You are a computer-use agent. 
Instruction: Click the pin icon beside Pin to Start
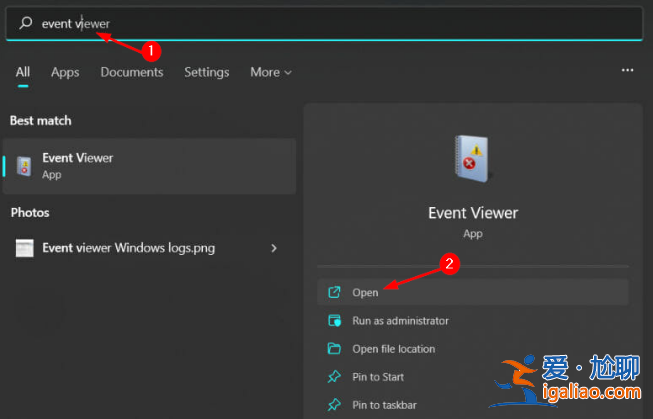click(334, 377)
